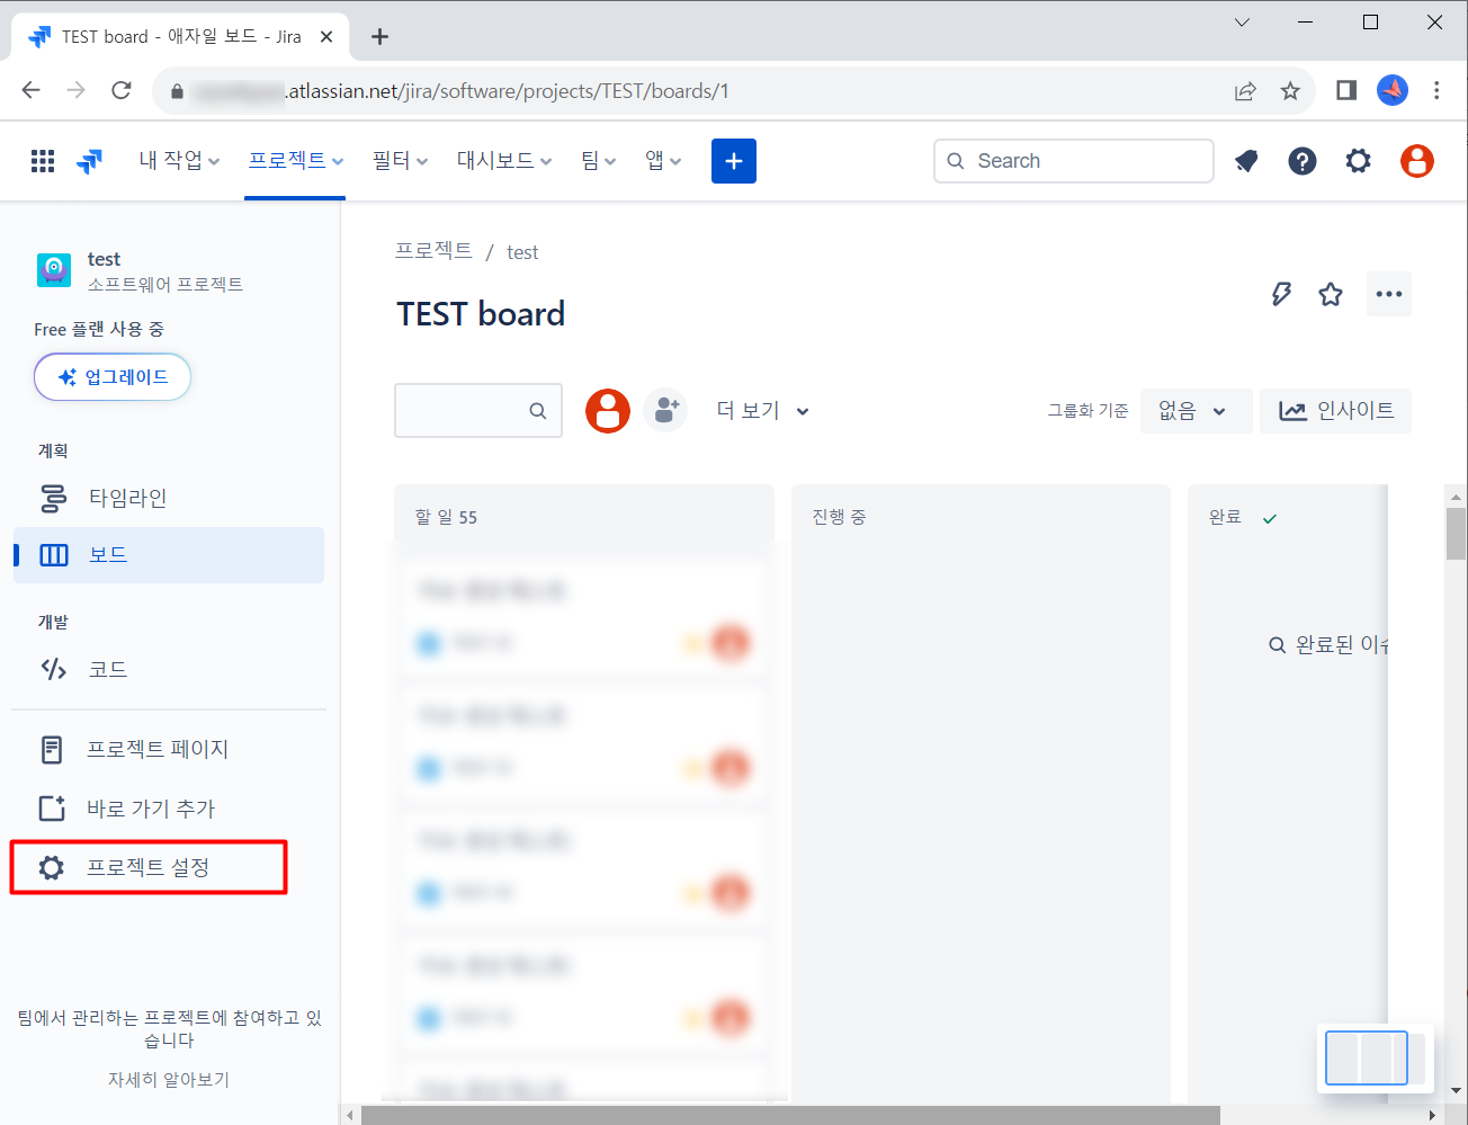Click the 업그레이드 button

112,377
